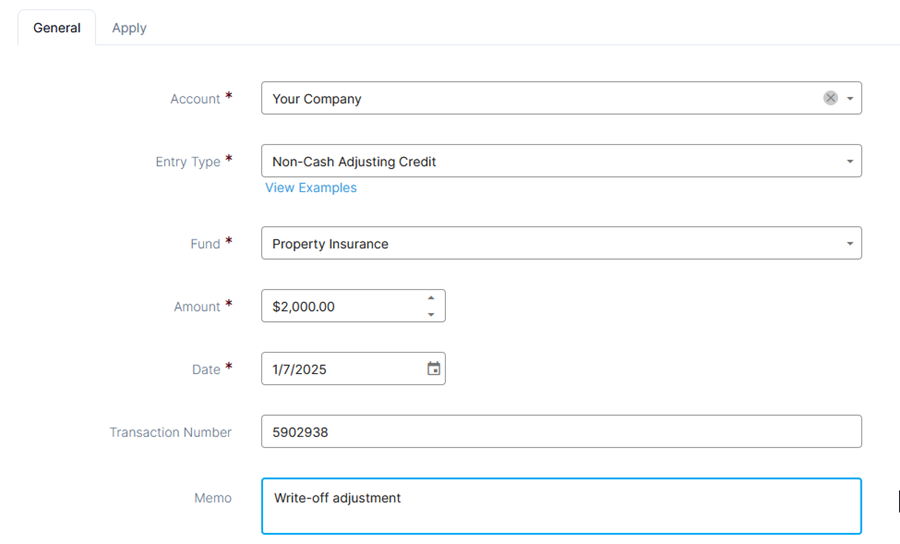This screenshot has height=544, width=900.
Task: Click the Transaction Number label
Action: [x=170, y=432]
